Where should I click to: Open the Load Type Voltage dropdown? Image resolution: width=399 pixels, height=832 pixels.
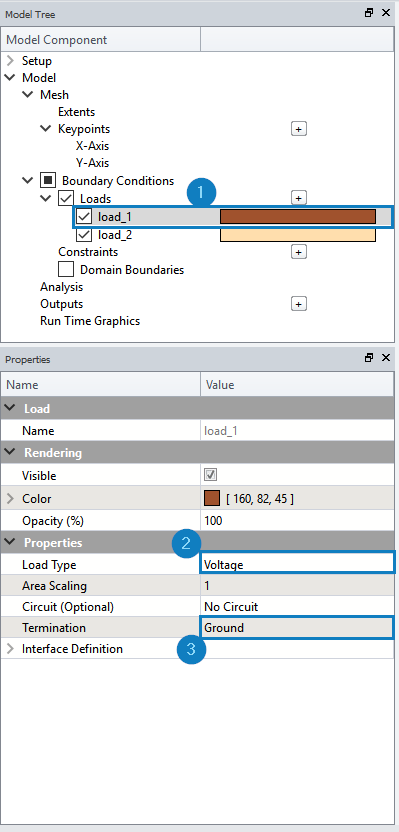(297, 565)
